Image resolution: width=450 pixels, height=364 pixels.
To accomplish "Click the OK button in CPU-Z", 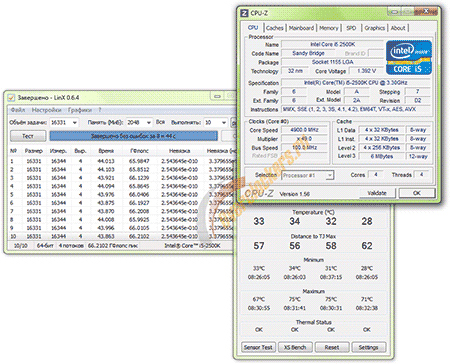I will coord(417,193).
